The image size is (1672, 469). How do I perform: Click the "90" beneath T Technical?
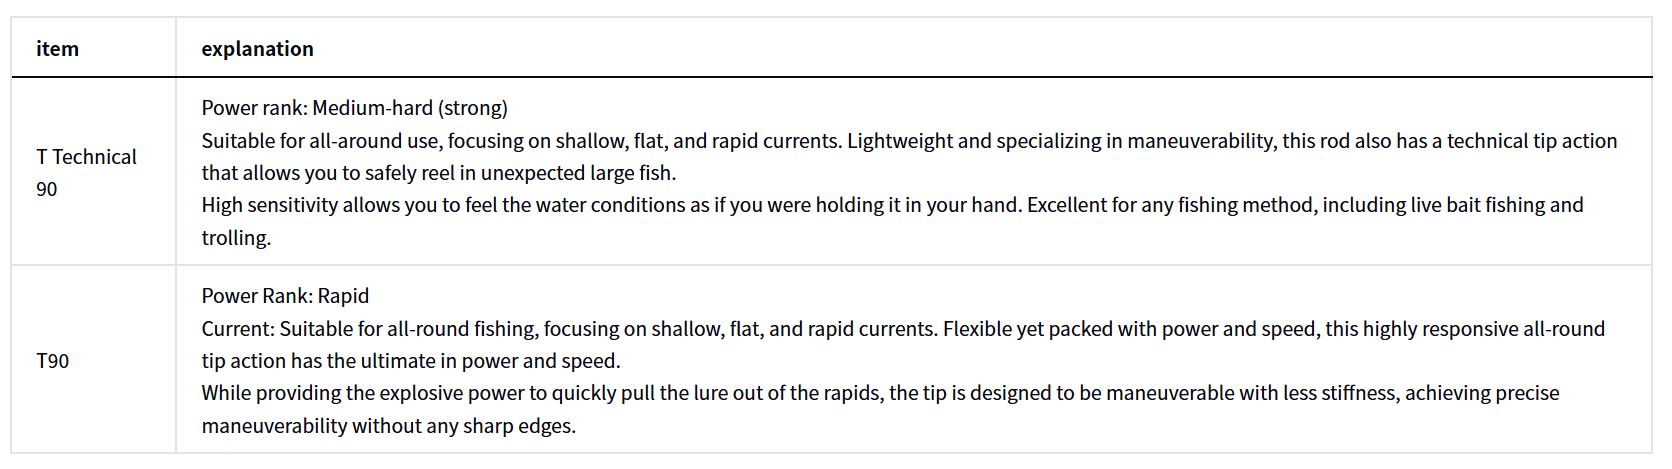pos(47,189)
